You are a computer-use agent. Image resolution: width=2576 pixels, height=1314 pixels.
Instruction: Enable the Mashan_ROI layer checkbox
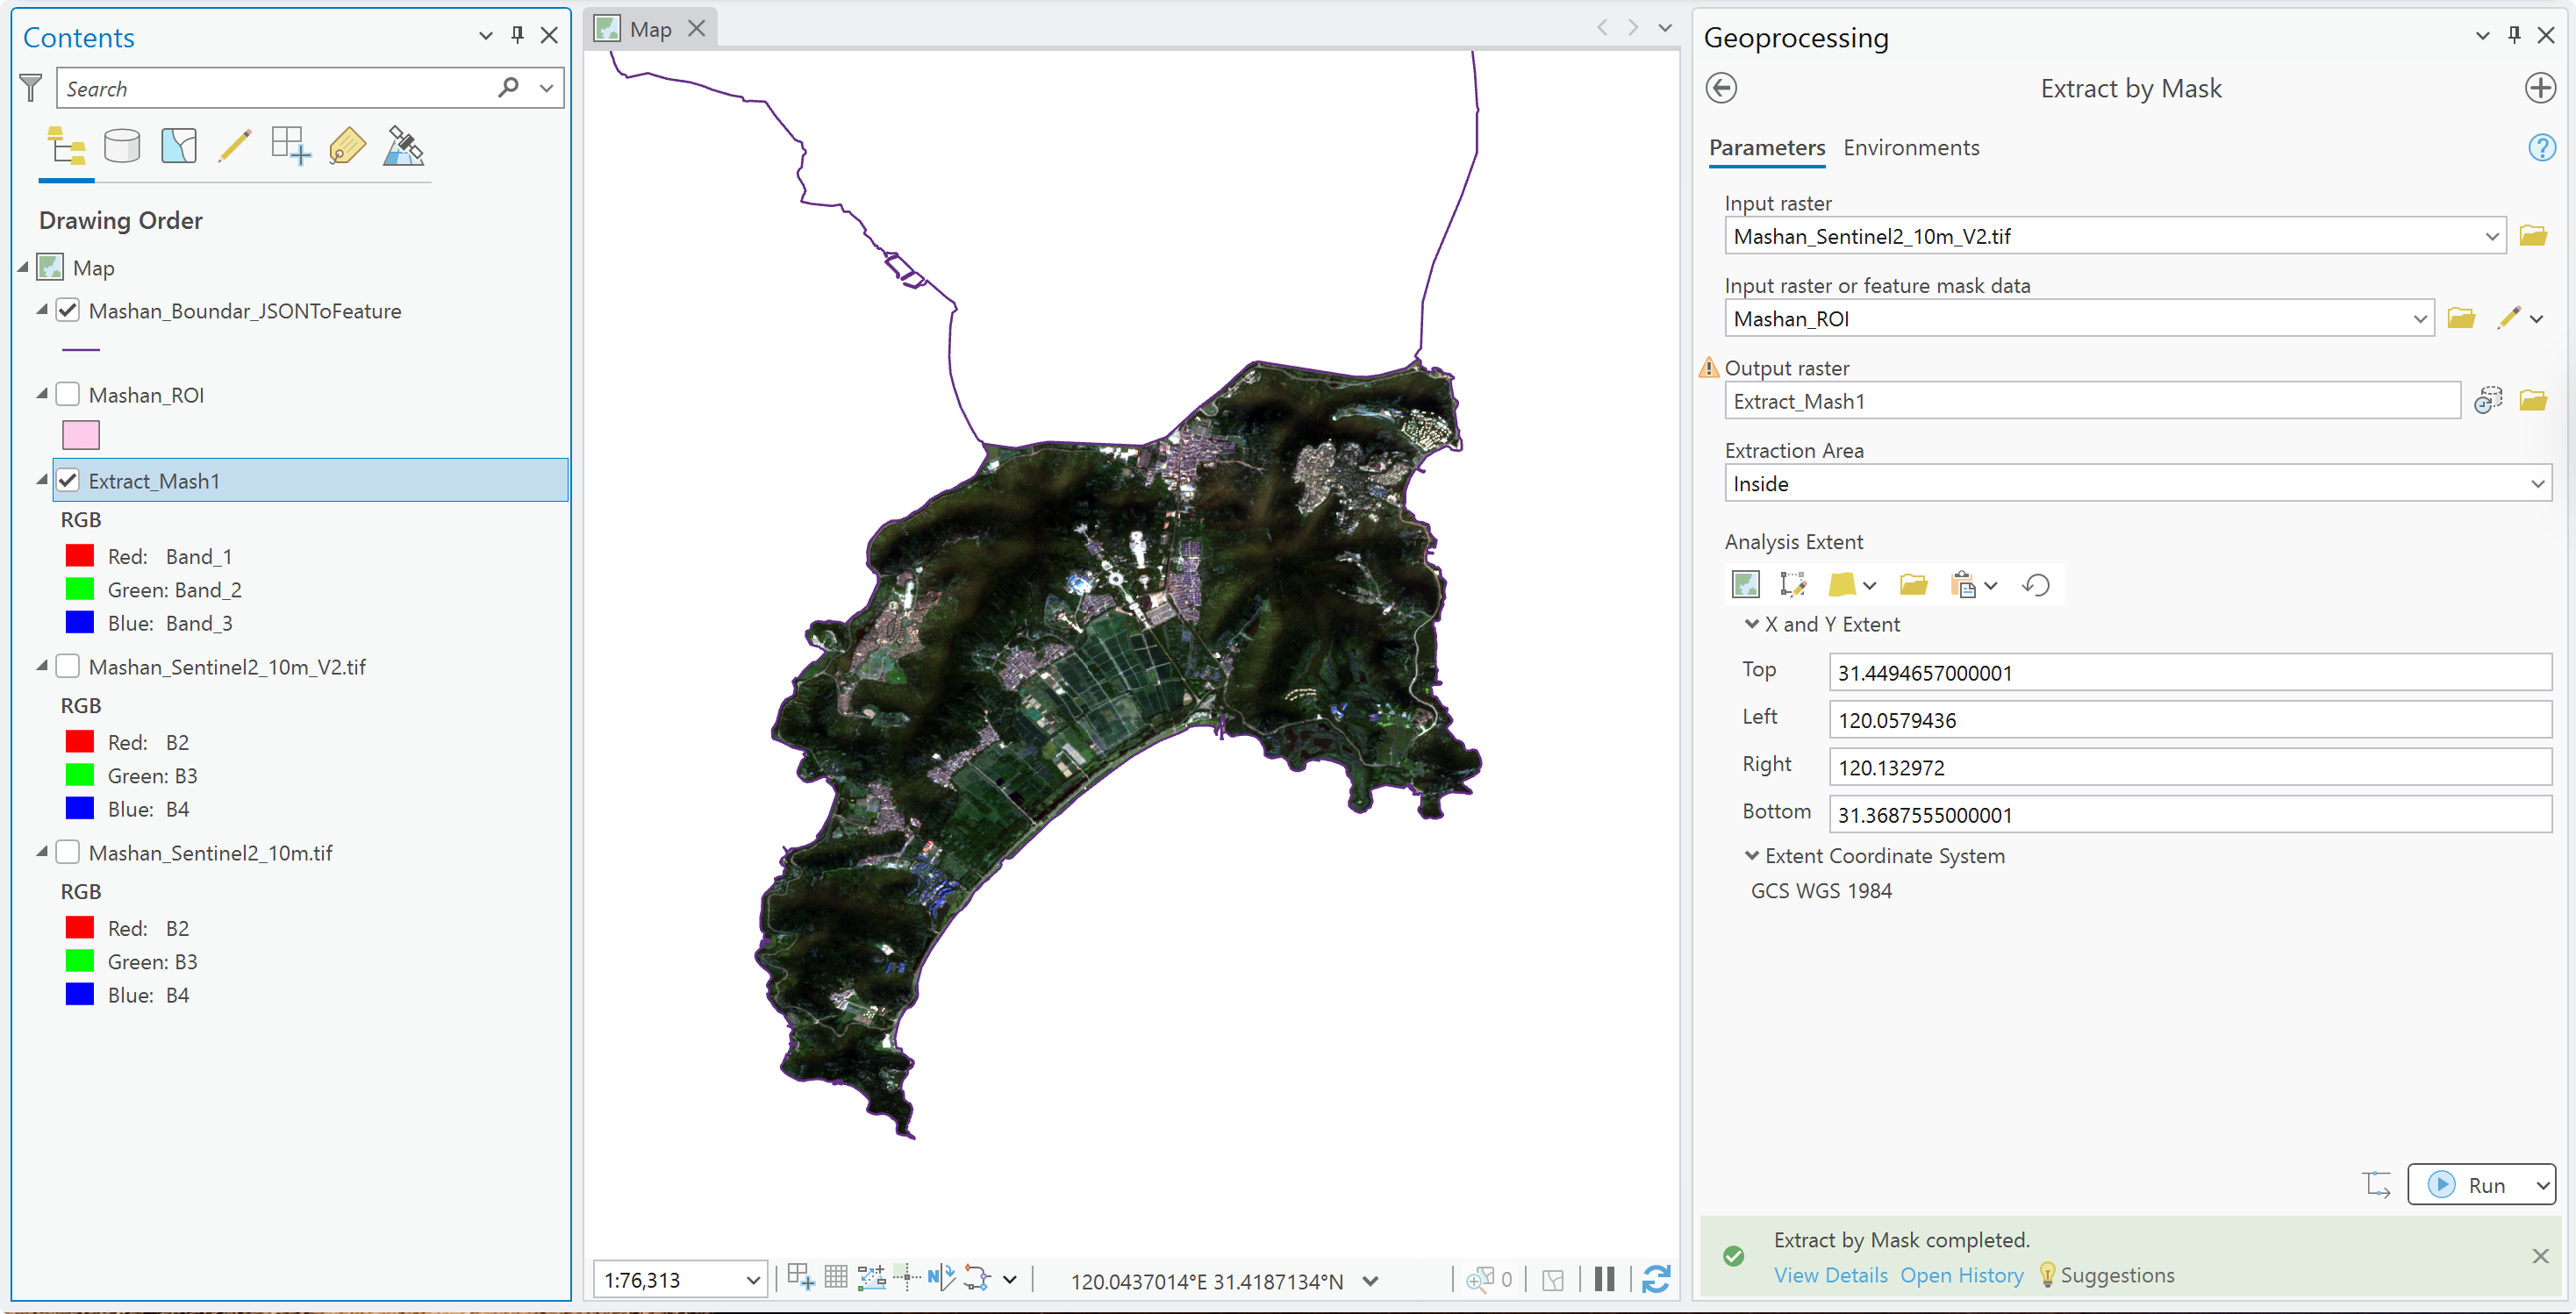pyautogui.click(x=68, y=394)
